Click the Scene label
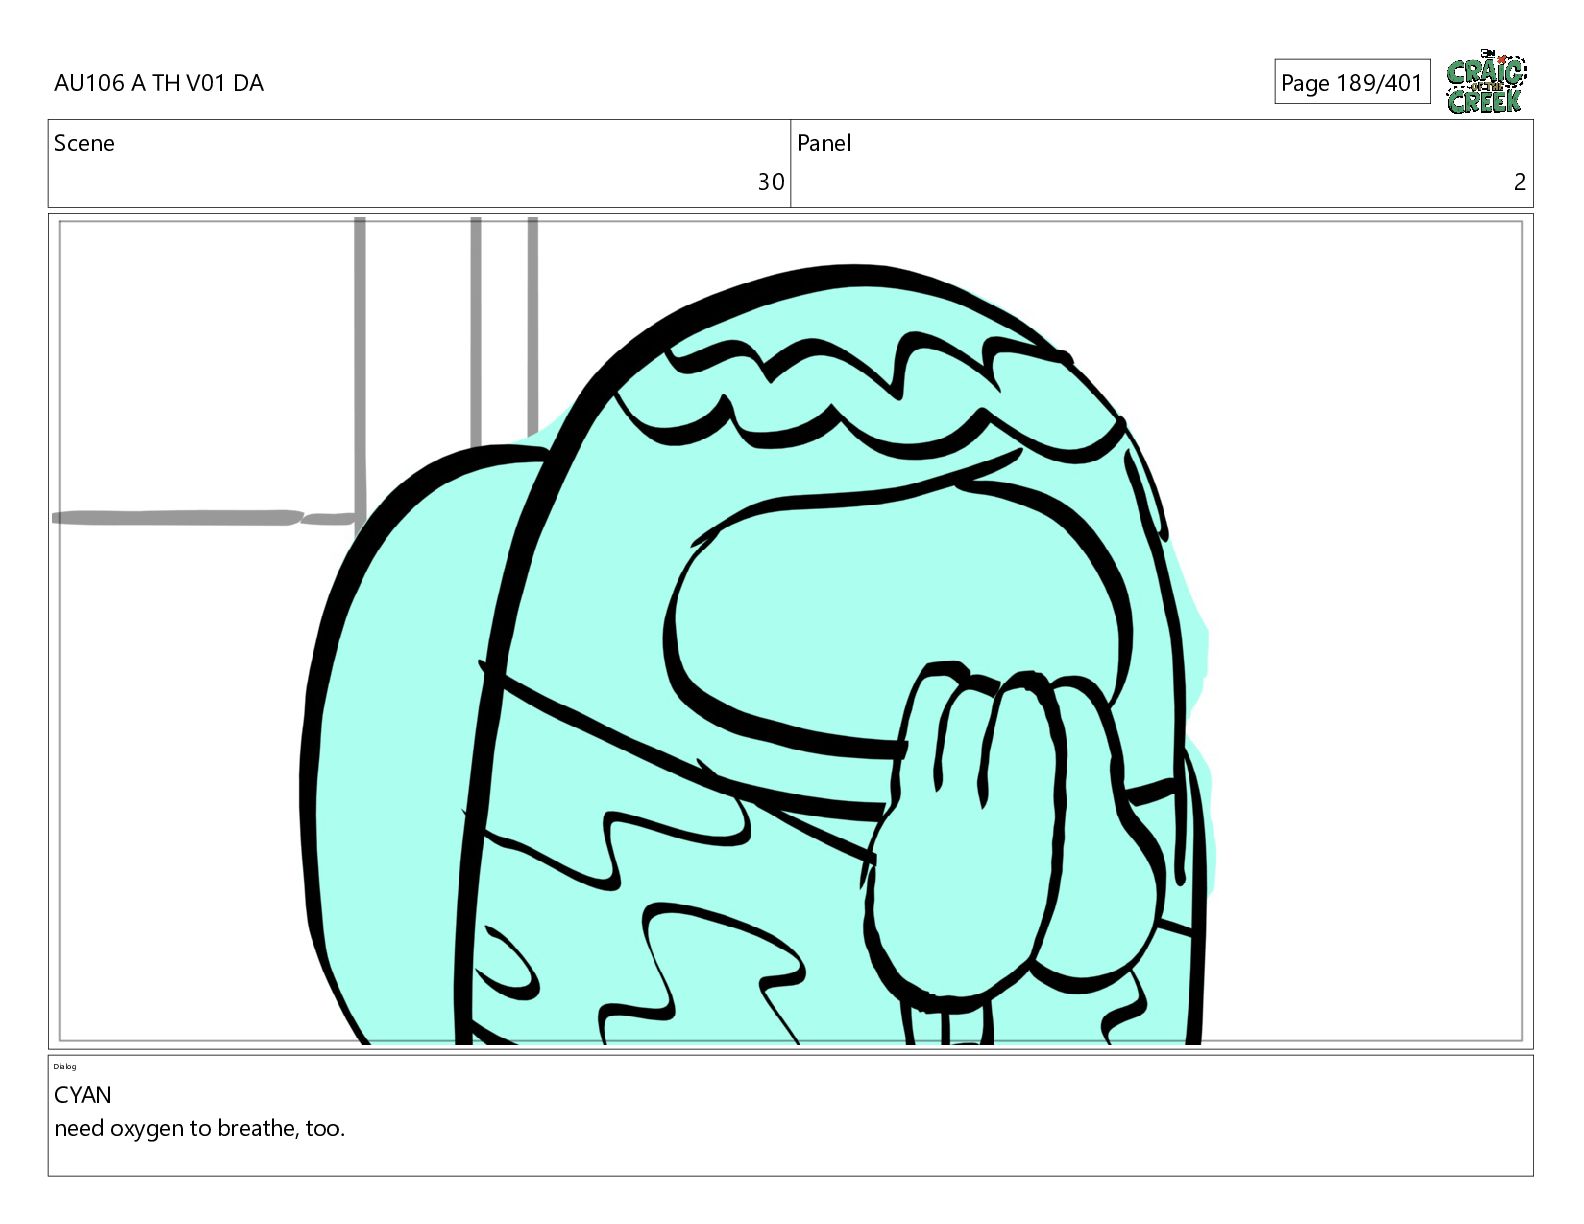This screenshot has width=1584, height=1224. 84,143
